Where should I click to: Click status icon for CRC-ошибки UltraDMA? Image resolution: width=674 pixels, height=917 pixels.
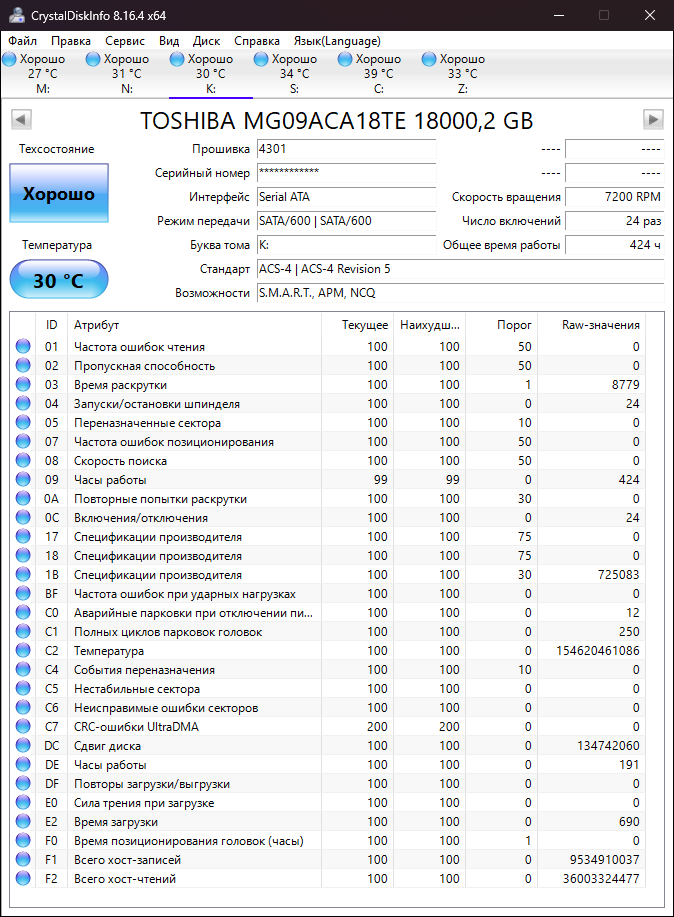point(23,726)
